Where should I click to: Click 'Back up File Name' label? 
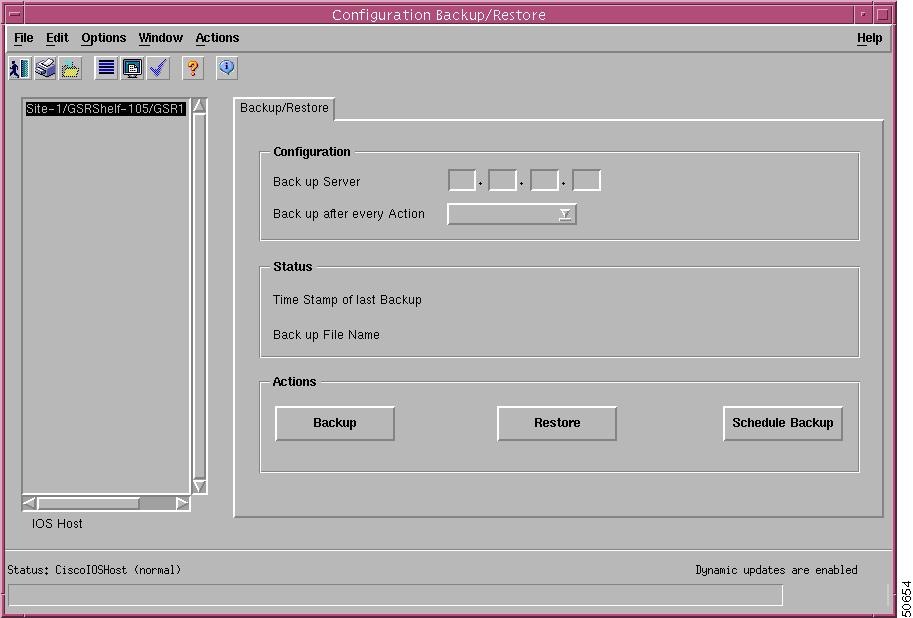(x=326, y=335)
